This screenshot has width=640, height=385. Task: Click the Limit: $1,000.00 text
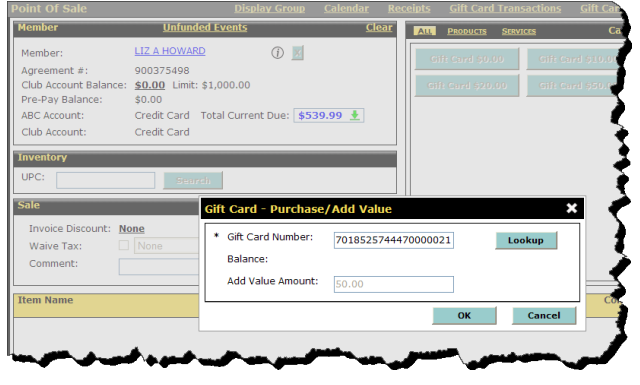coord(211,85)
